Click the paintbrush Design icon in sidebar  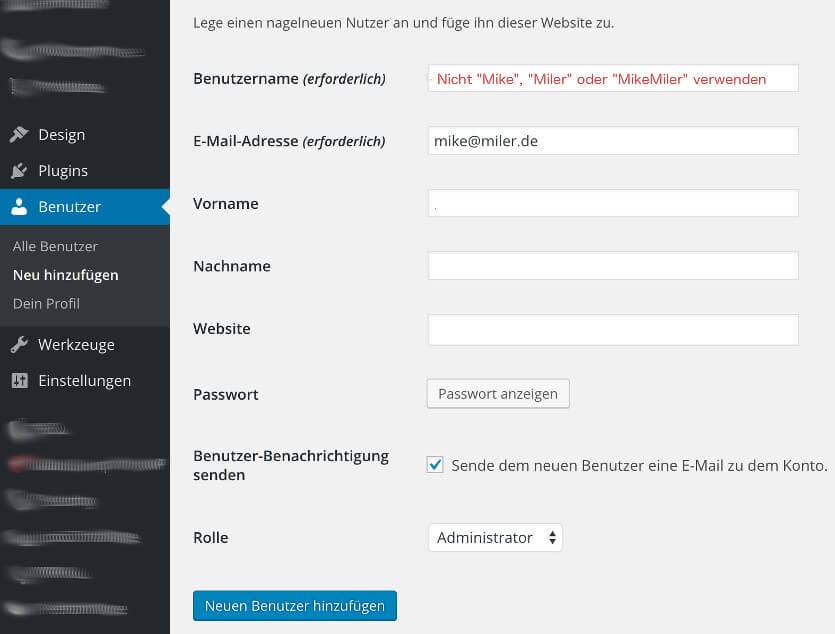(20, 135)
